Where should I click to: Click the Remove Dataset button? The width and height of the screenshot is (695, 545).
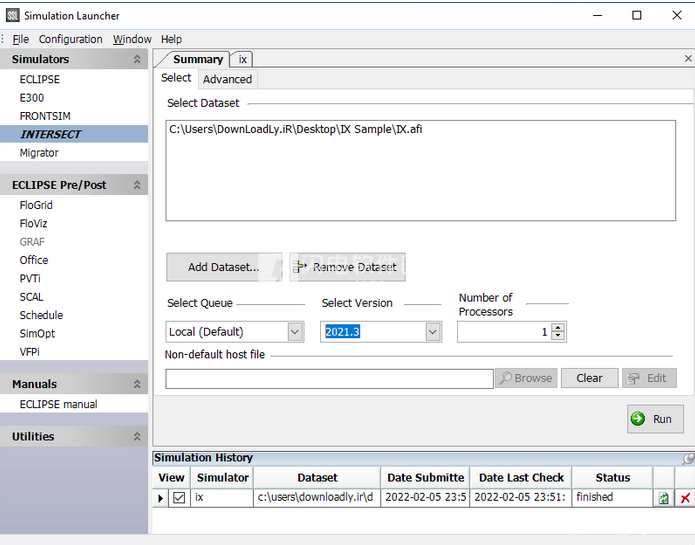(348, 267)
